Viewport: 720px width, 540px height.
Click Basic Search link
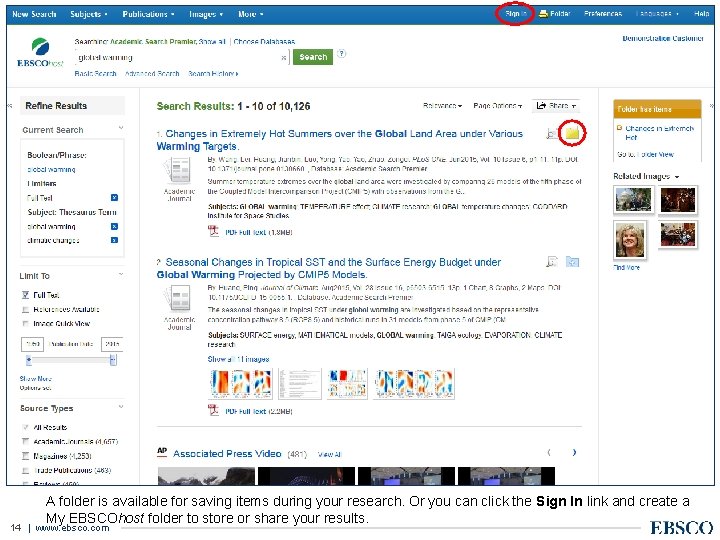[x=95, y=73]
